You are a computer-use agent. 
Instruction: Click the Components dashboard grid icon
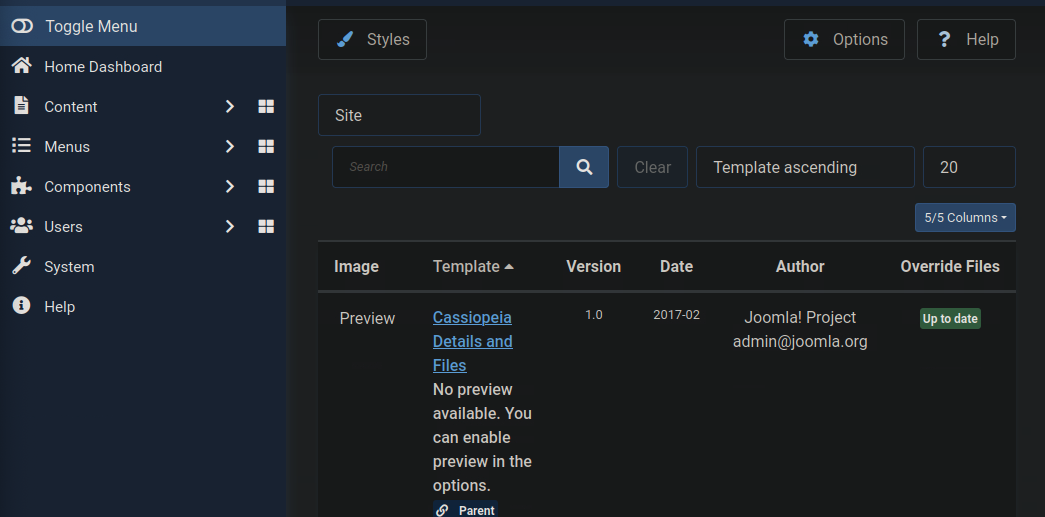(x=266, y=187)
